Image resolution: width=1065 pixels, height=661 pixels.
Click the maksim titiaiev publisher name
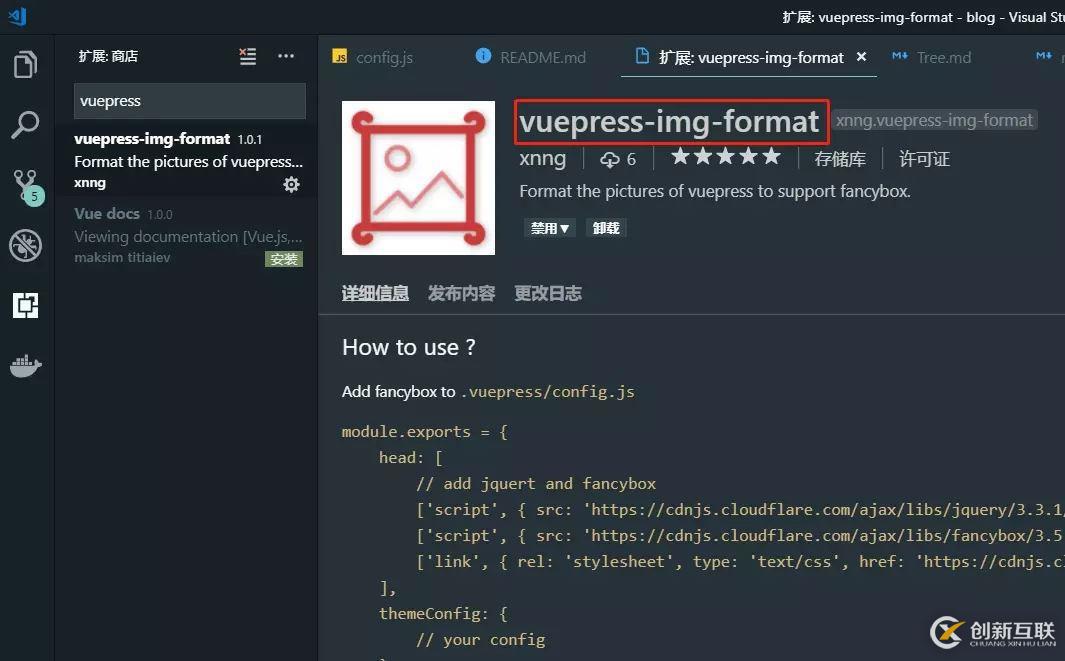pos(122,257)
